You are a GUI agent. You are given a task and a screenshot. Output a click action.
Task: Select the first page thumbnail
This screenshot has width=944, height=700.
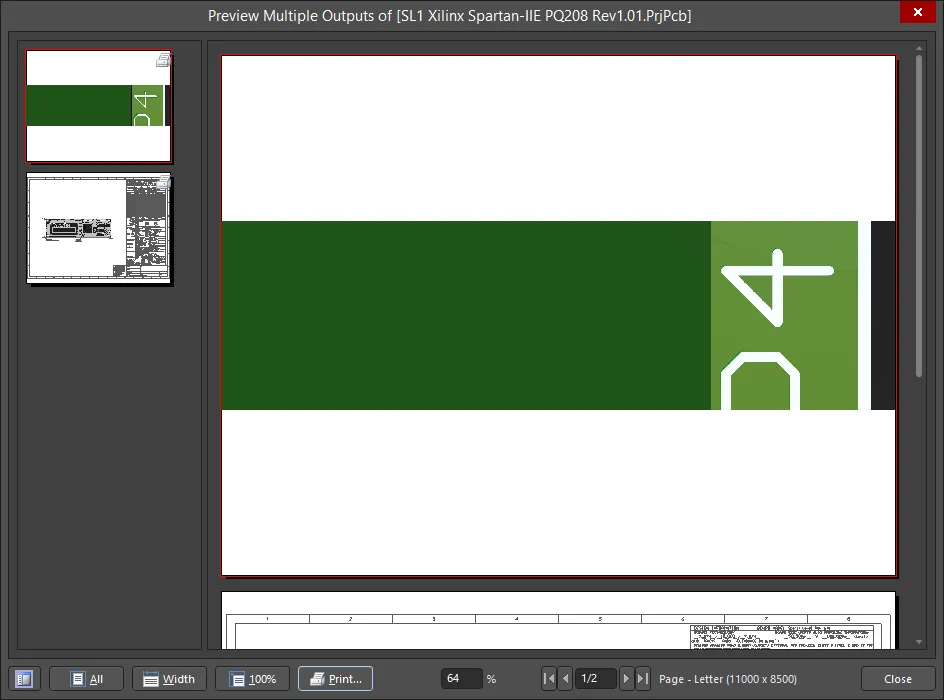pos(98,106)
